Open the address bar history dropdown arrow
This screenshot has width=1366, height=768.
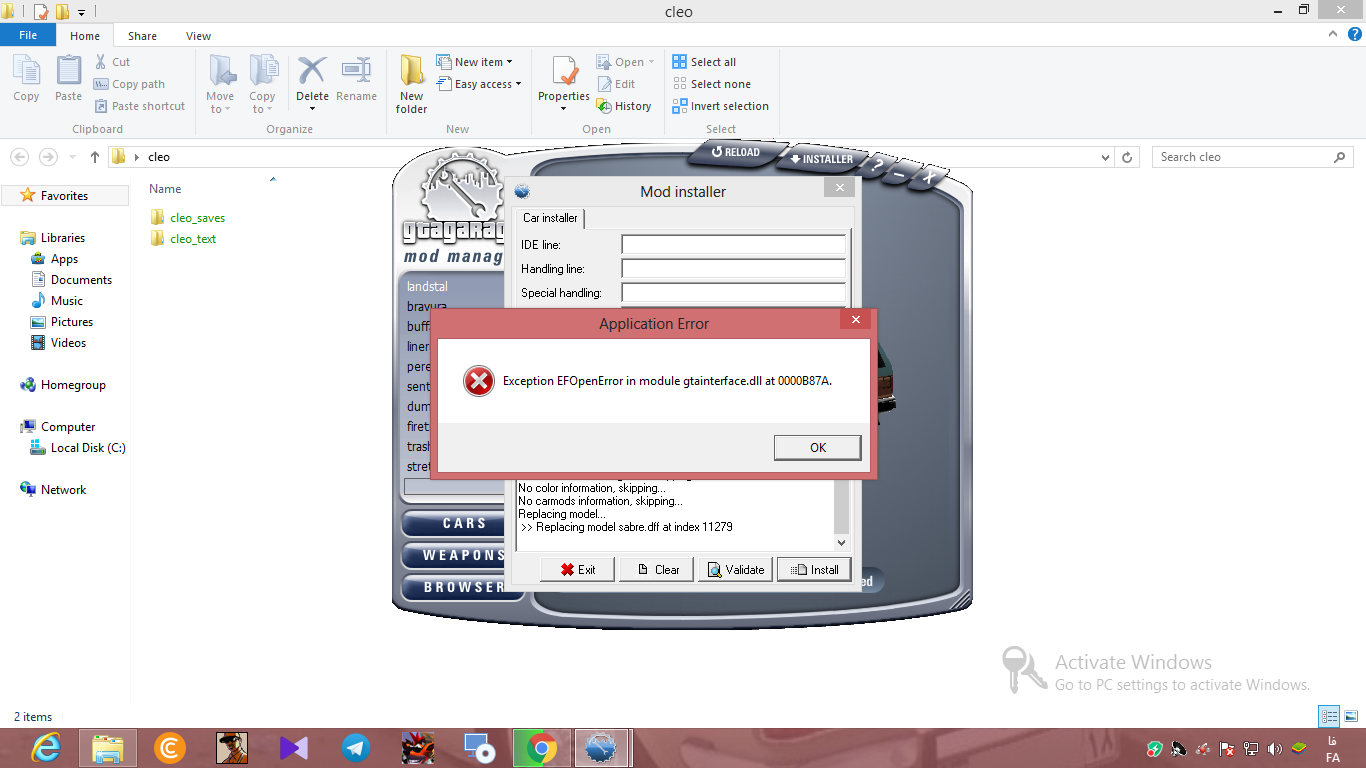click(1105, 157)
